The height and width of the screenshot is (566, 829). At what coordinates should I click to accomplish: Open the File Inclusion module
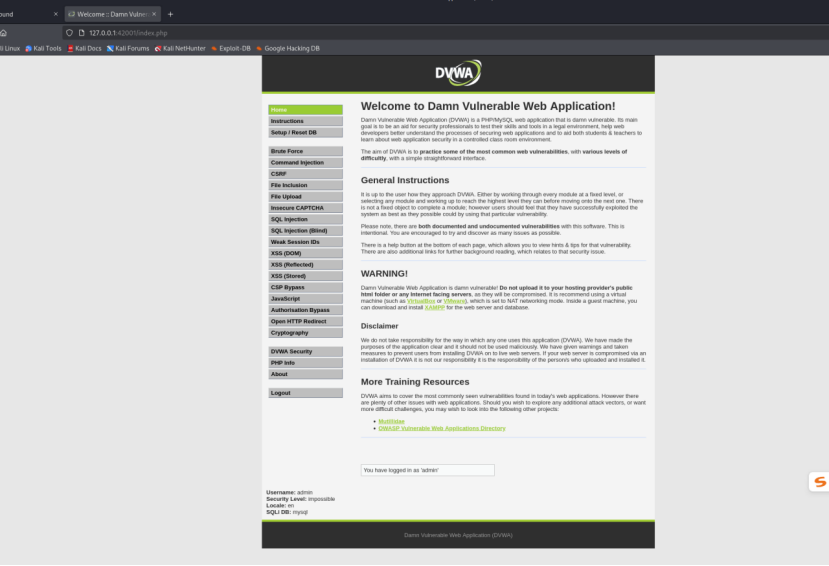click(306, 185)
